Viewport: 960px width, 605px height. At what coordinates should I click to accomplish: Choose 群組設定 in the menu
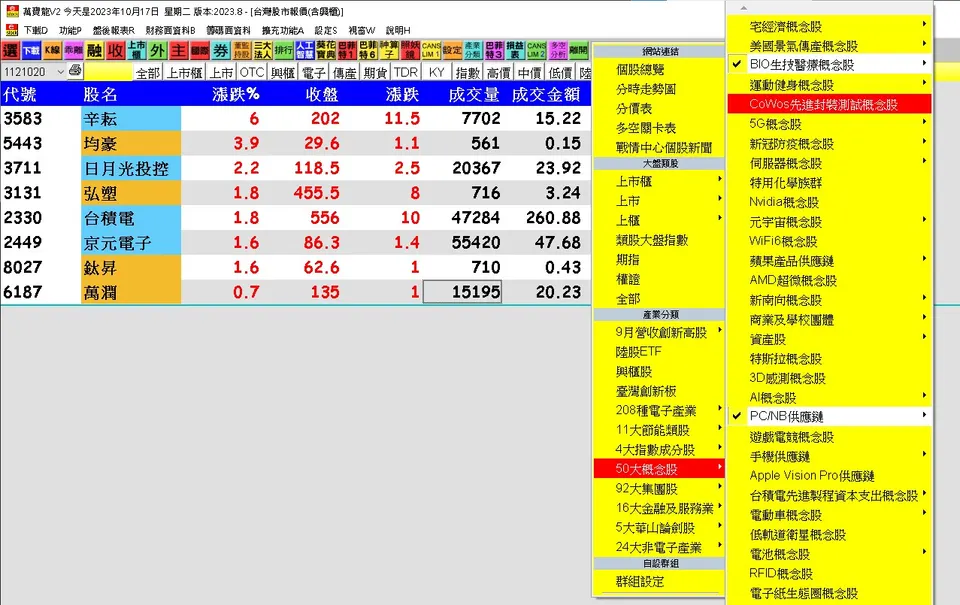[x=640, y=581]
